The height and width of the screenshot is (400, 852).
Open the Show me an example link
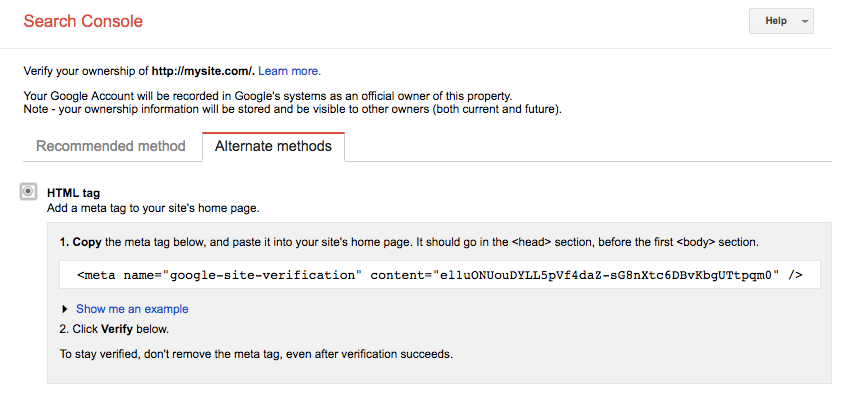(132, 309)
